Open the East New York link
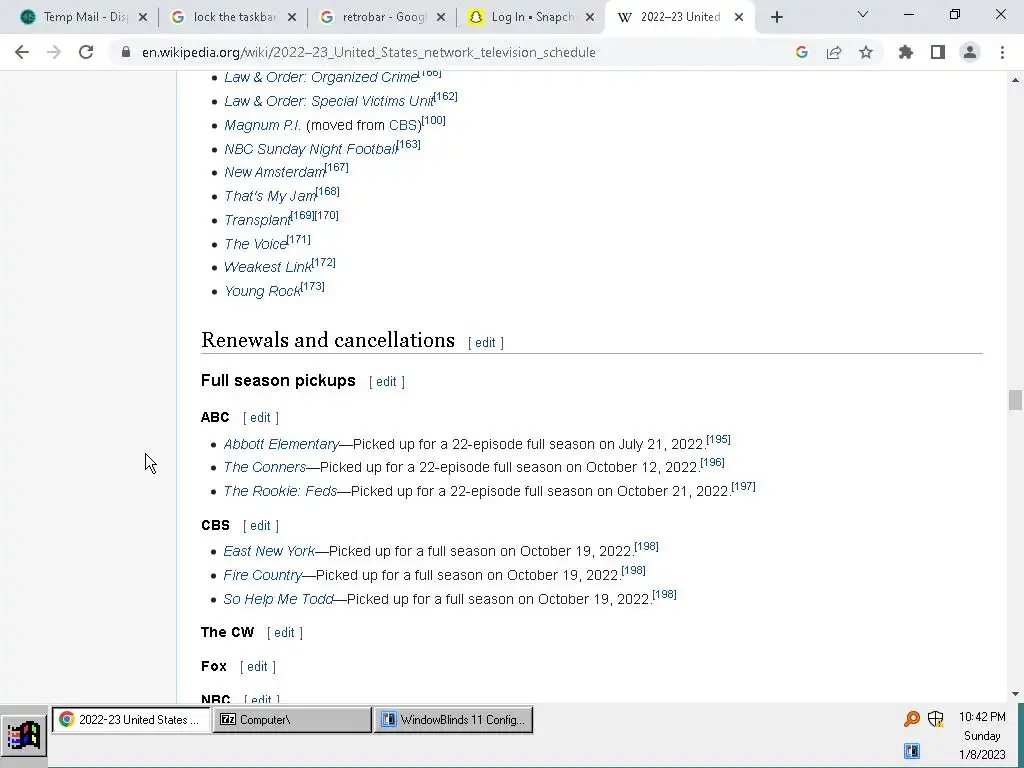The width and height of the screenshot is (1024, 768). [269, 552]
